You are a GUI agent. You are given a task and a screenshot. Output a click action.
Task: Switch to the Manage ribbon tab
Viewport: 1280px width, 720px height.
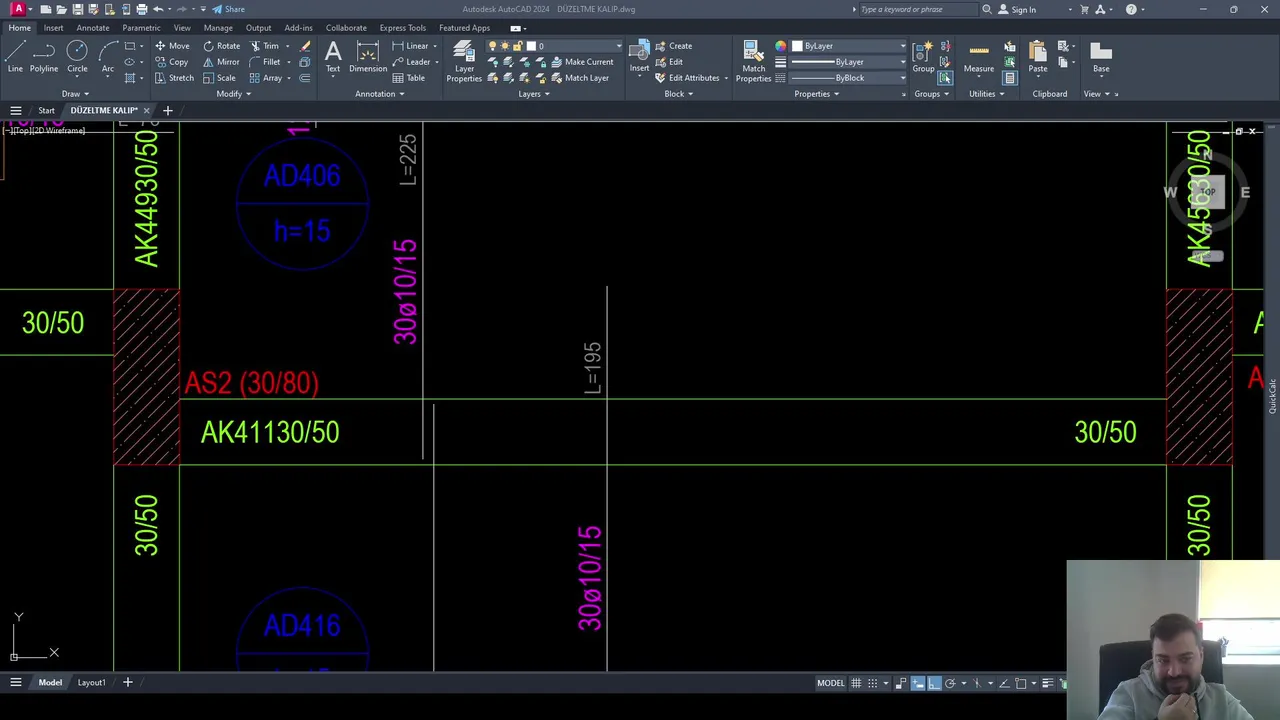[x=218, y=28]
